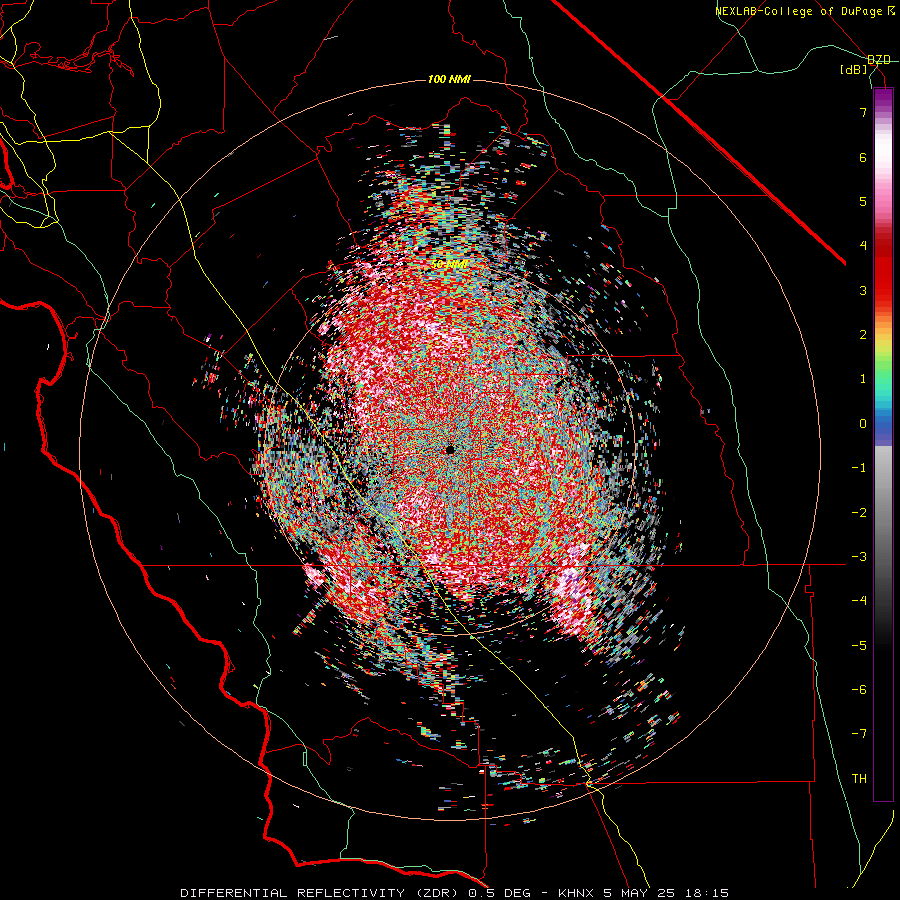
Task: Click the -7 value on the dB scale
Action: (x=859, y=734)
